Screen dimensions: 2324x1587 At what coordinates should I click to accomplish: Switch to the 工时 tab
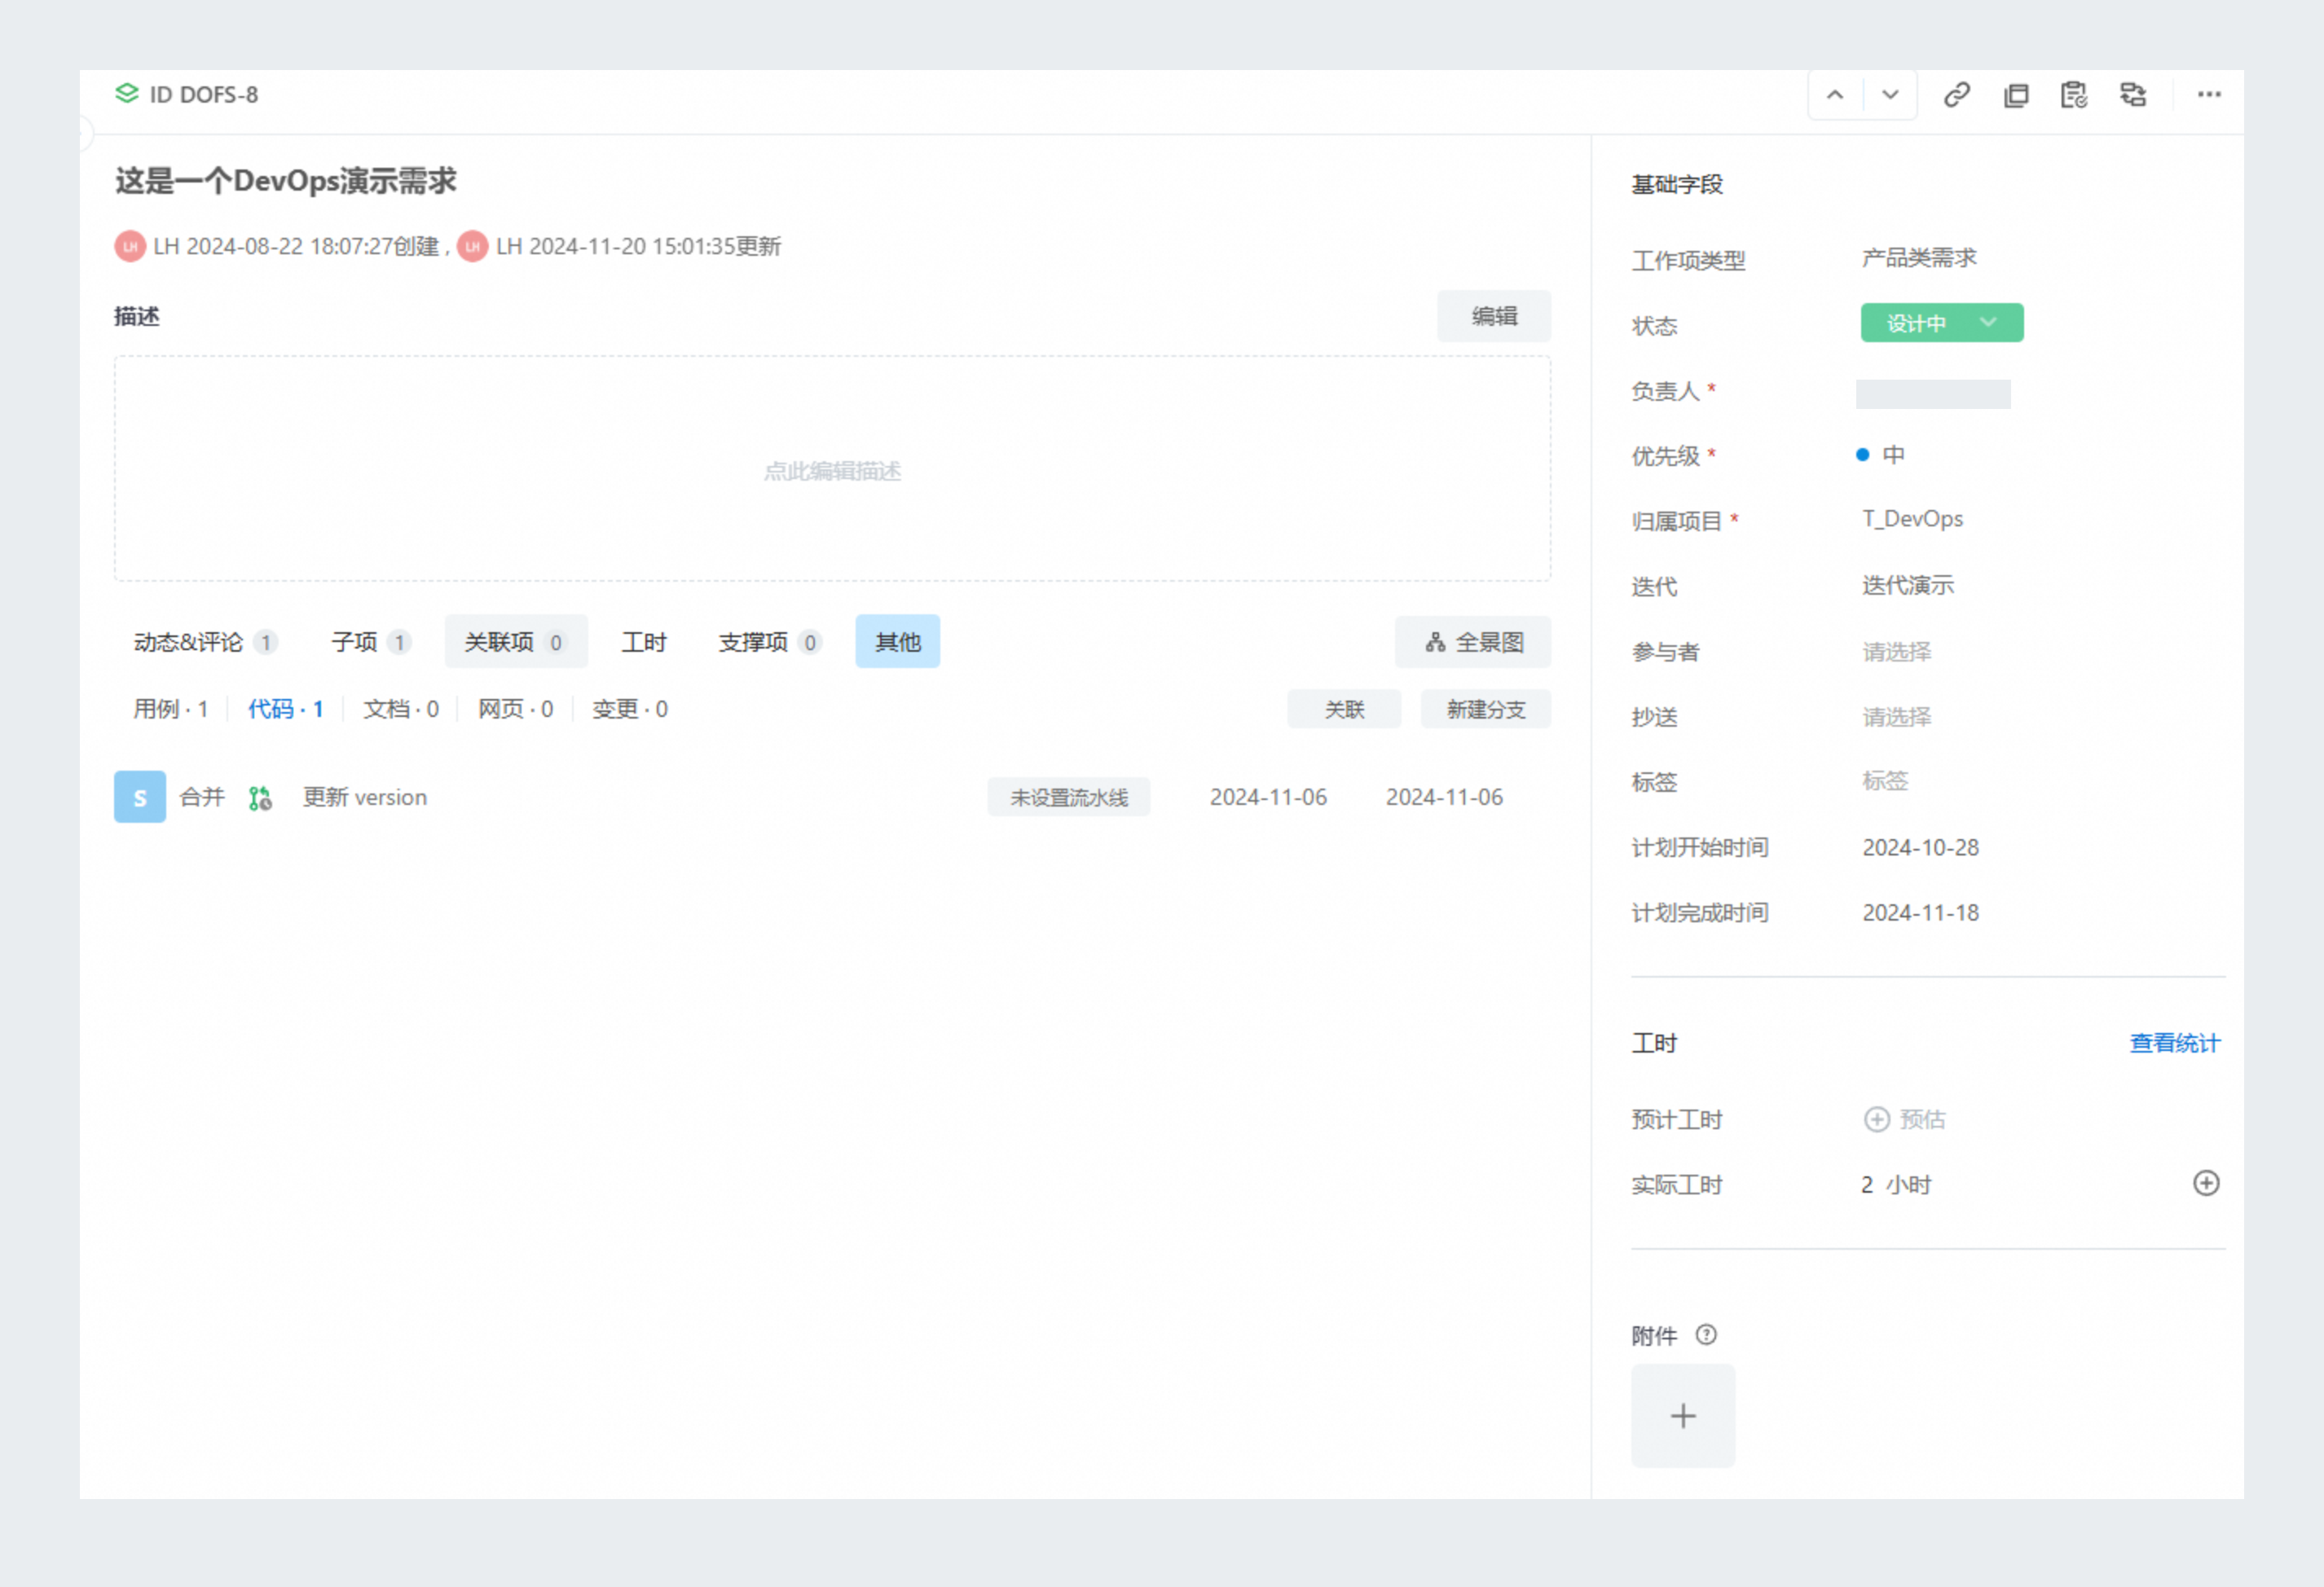643,642
